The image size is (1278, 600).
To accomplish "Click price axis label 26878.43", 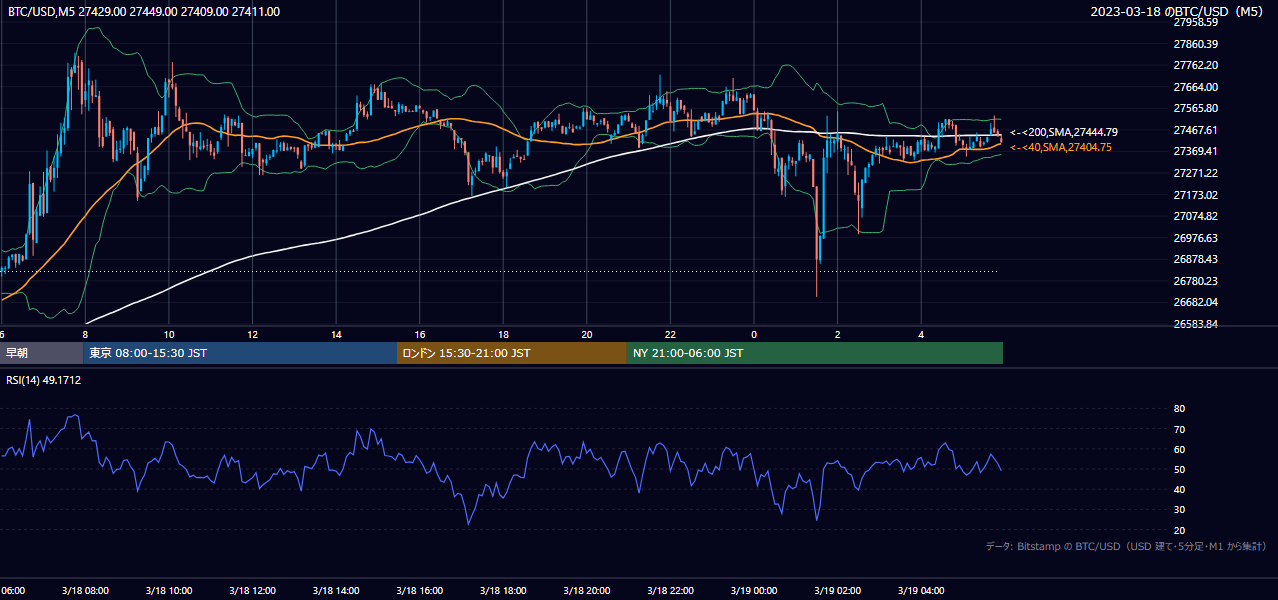I will [x=1196, y=259].
